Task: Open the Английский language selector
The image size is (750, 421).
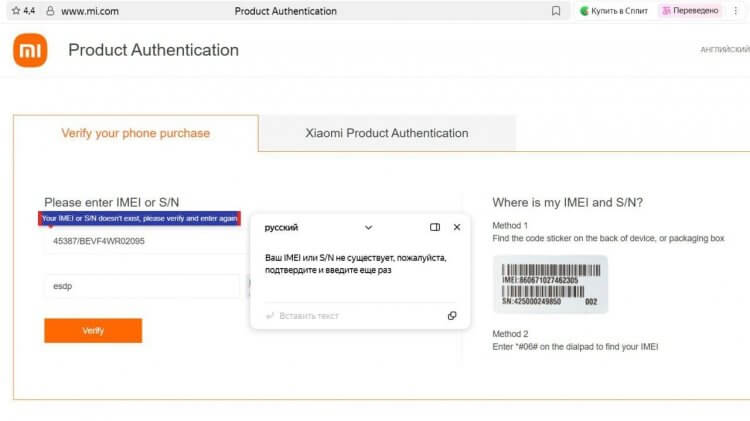Action: click(725, 49)
